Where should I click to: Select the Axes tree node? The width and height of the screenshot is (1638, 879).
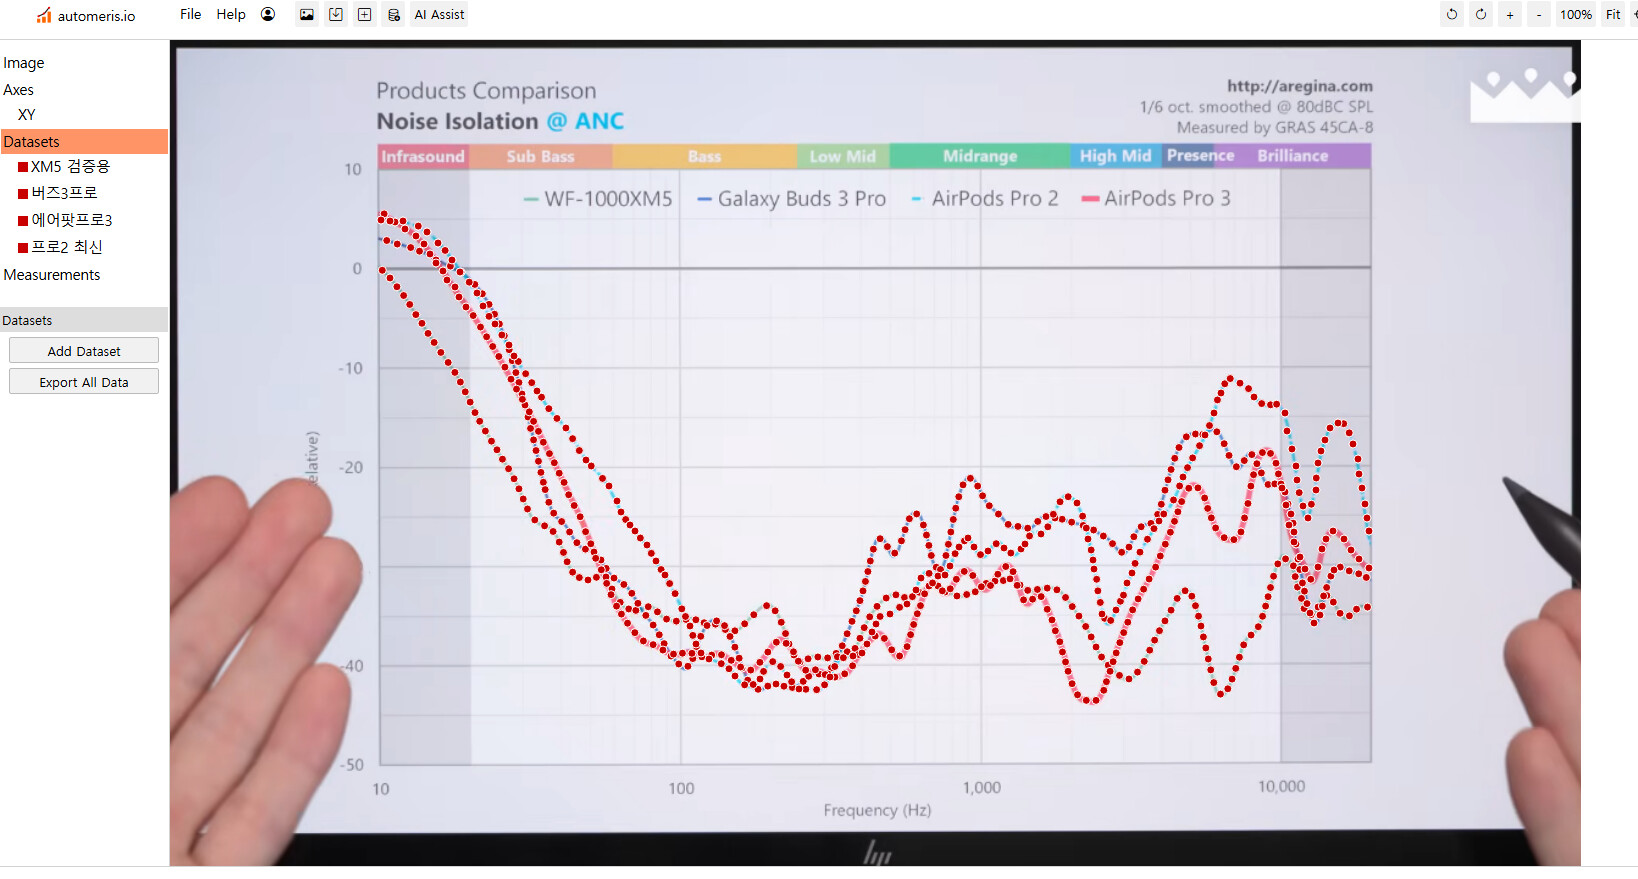pyautogui.click(x=19, y=90)
